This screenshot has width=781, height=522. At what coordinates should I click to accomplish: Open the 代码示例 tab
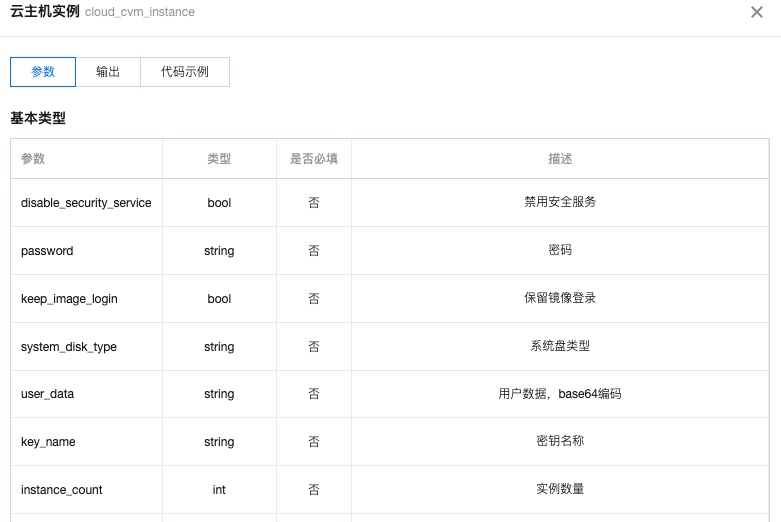(185, 72)
